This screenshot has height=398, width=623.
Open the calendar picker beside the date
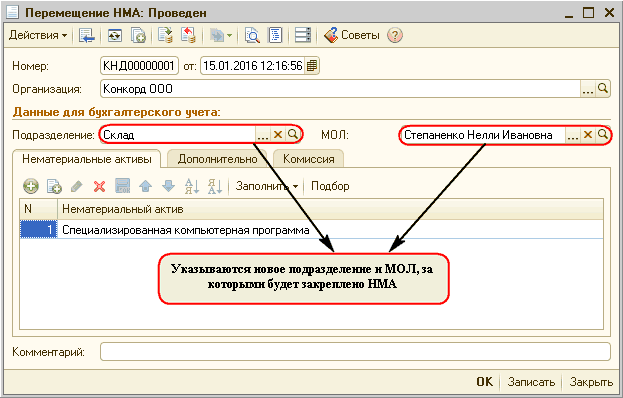click(x=312, y=66)
